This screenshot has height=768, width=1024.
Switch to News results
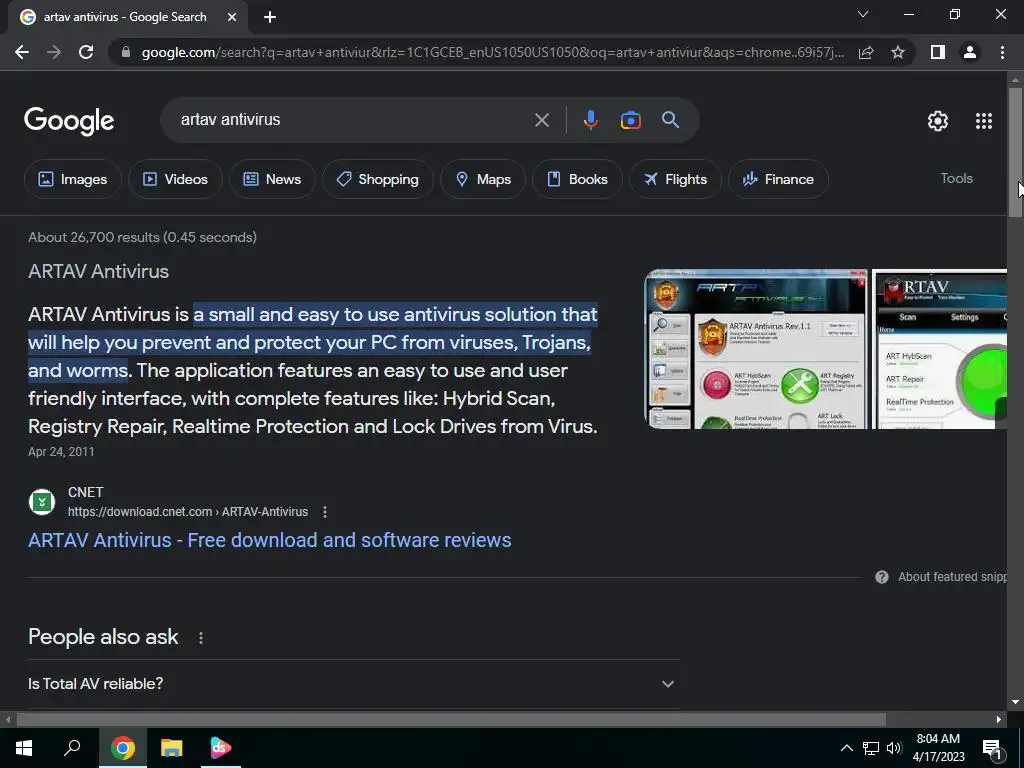tap(272, 179)
